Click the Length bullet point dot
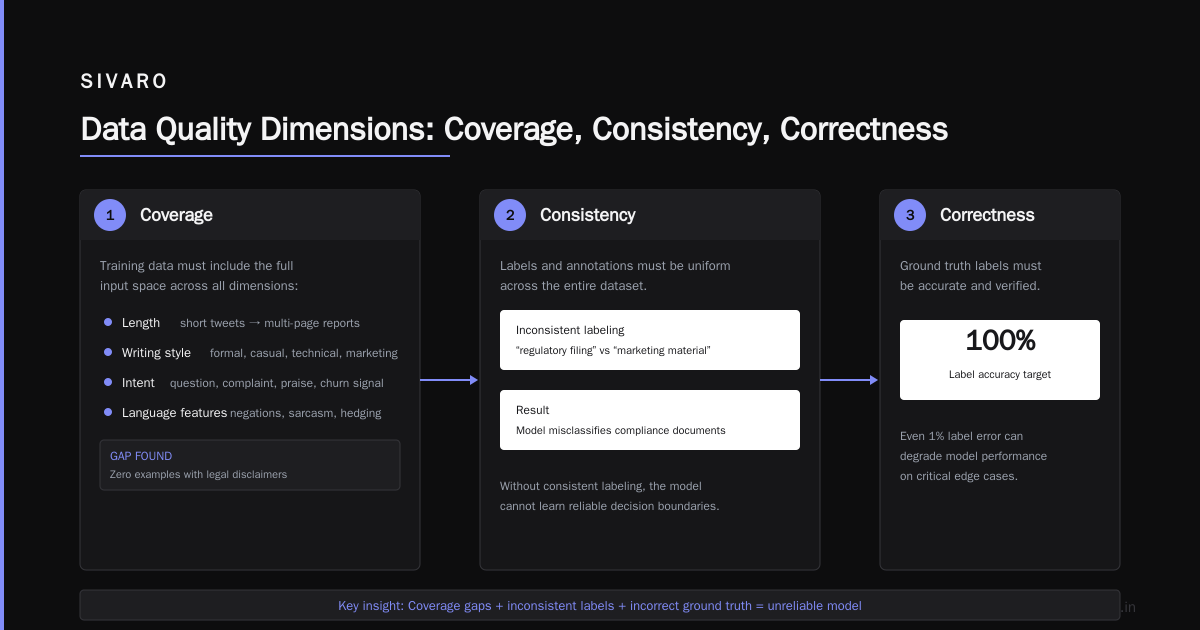Viewport: 1200px width, 630px height. point(108,322)
